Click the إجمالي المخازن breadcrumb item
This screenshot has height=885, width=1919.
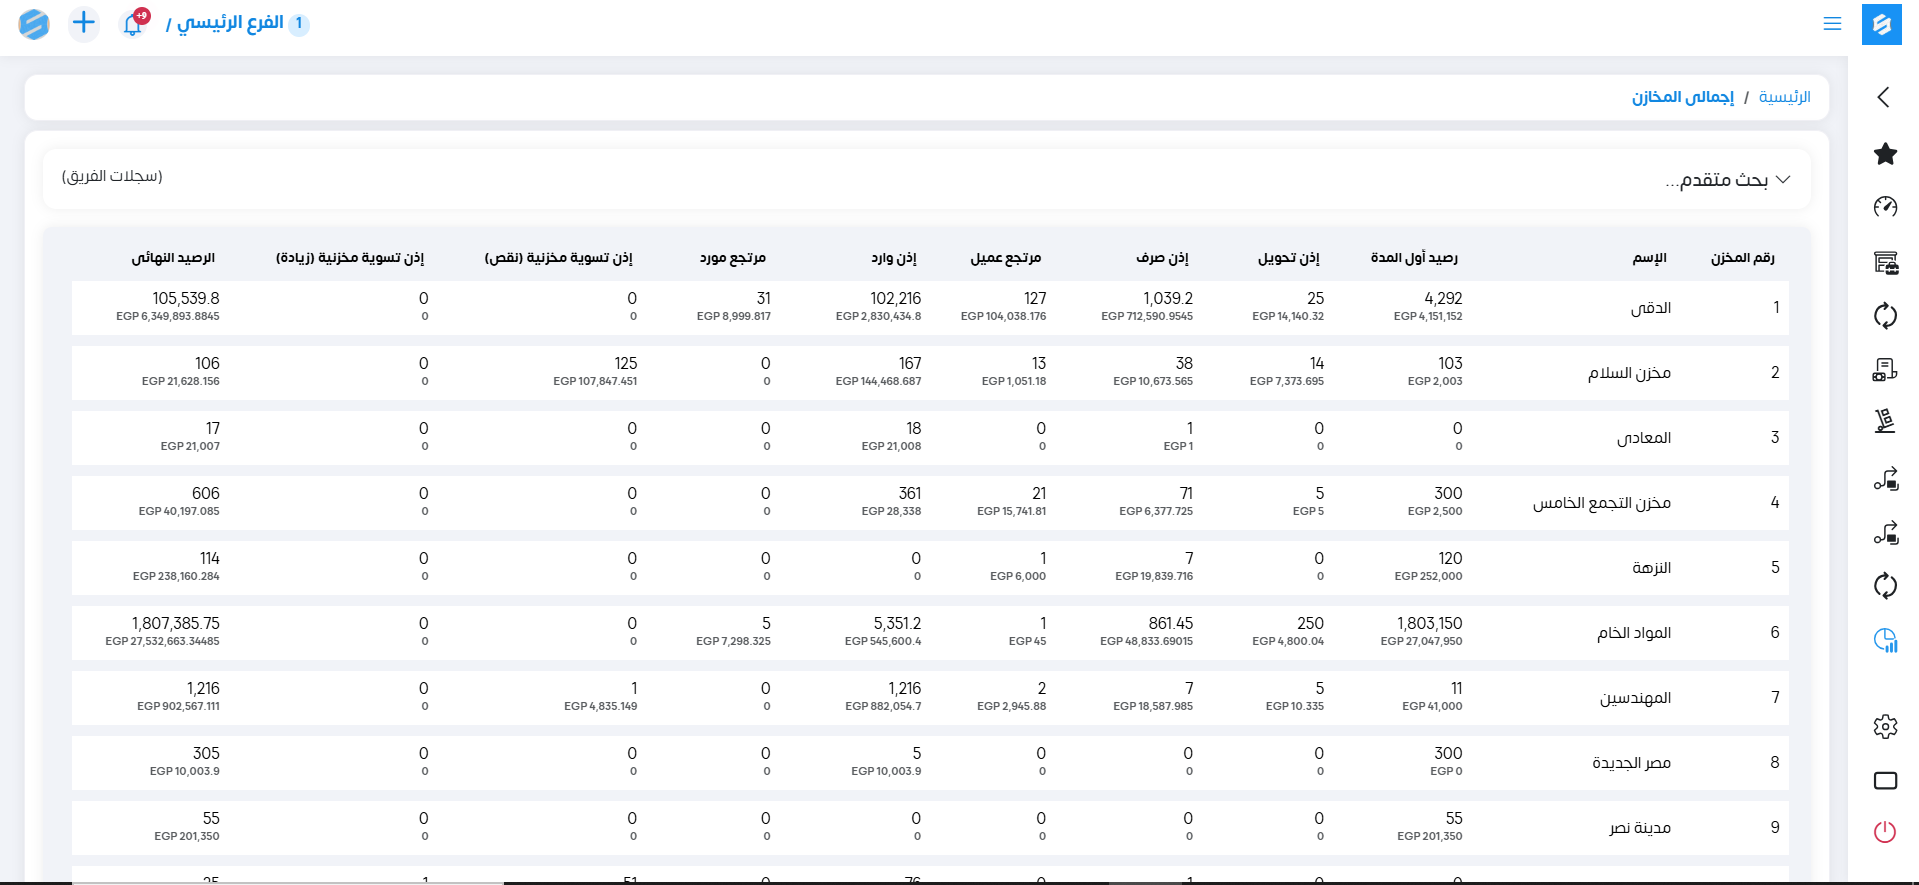[x=1683, y=97]
